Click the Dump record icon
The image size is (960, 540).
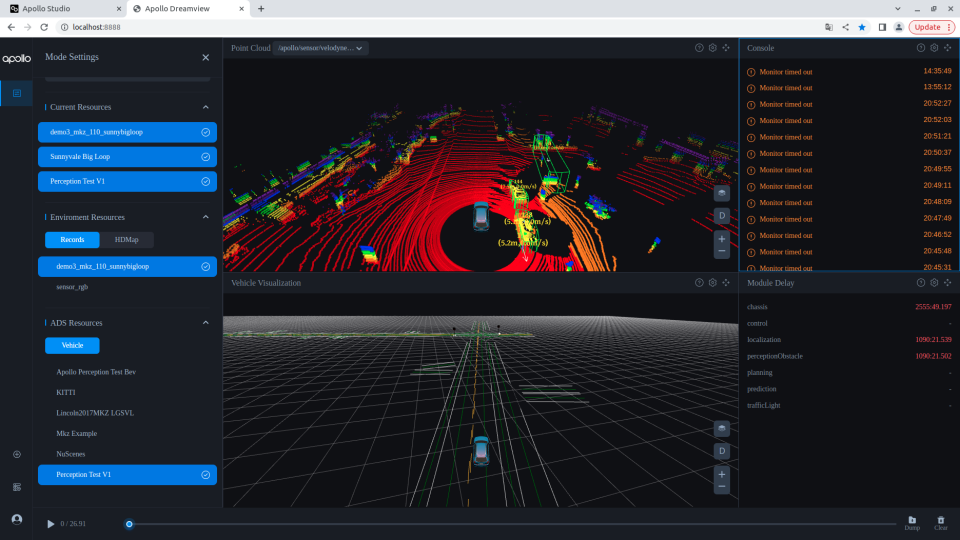click(x=912, y=520)
